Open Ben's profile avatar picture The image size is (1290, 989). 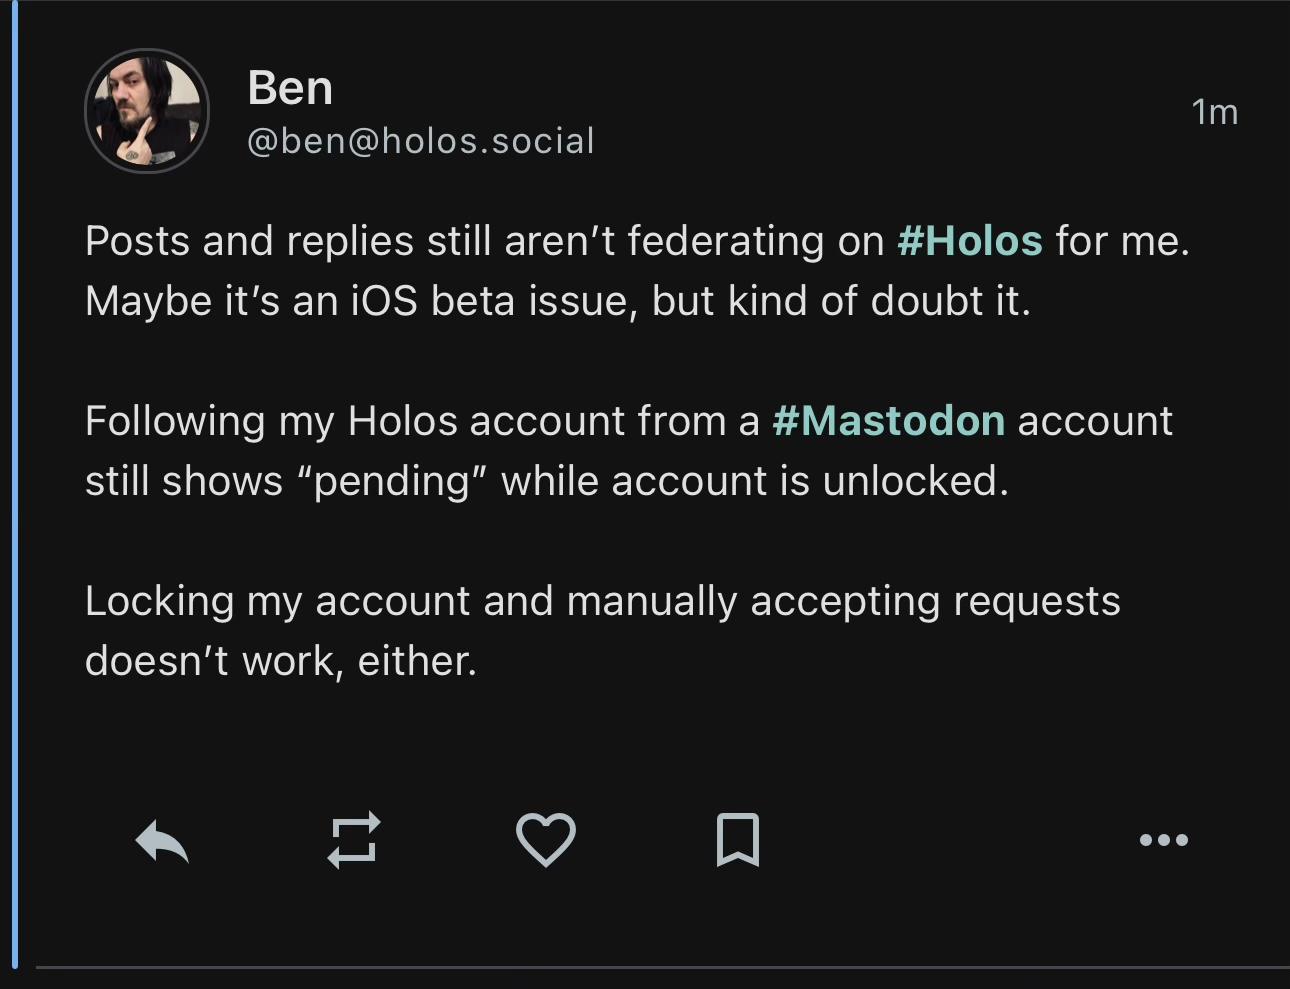[147, 111]
